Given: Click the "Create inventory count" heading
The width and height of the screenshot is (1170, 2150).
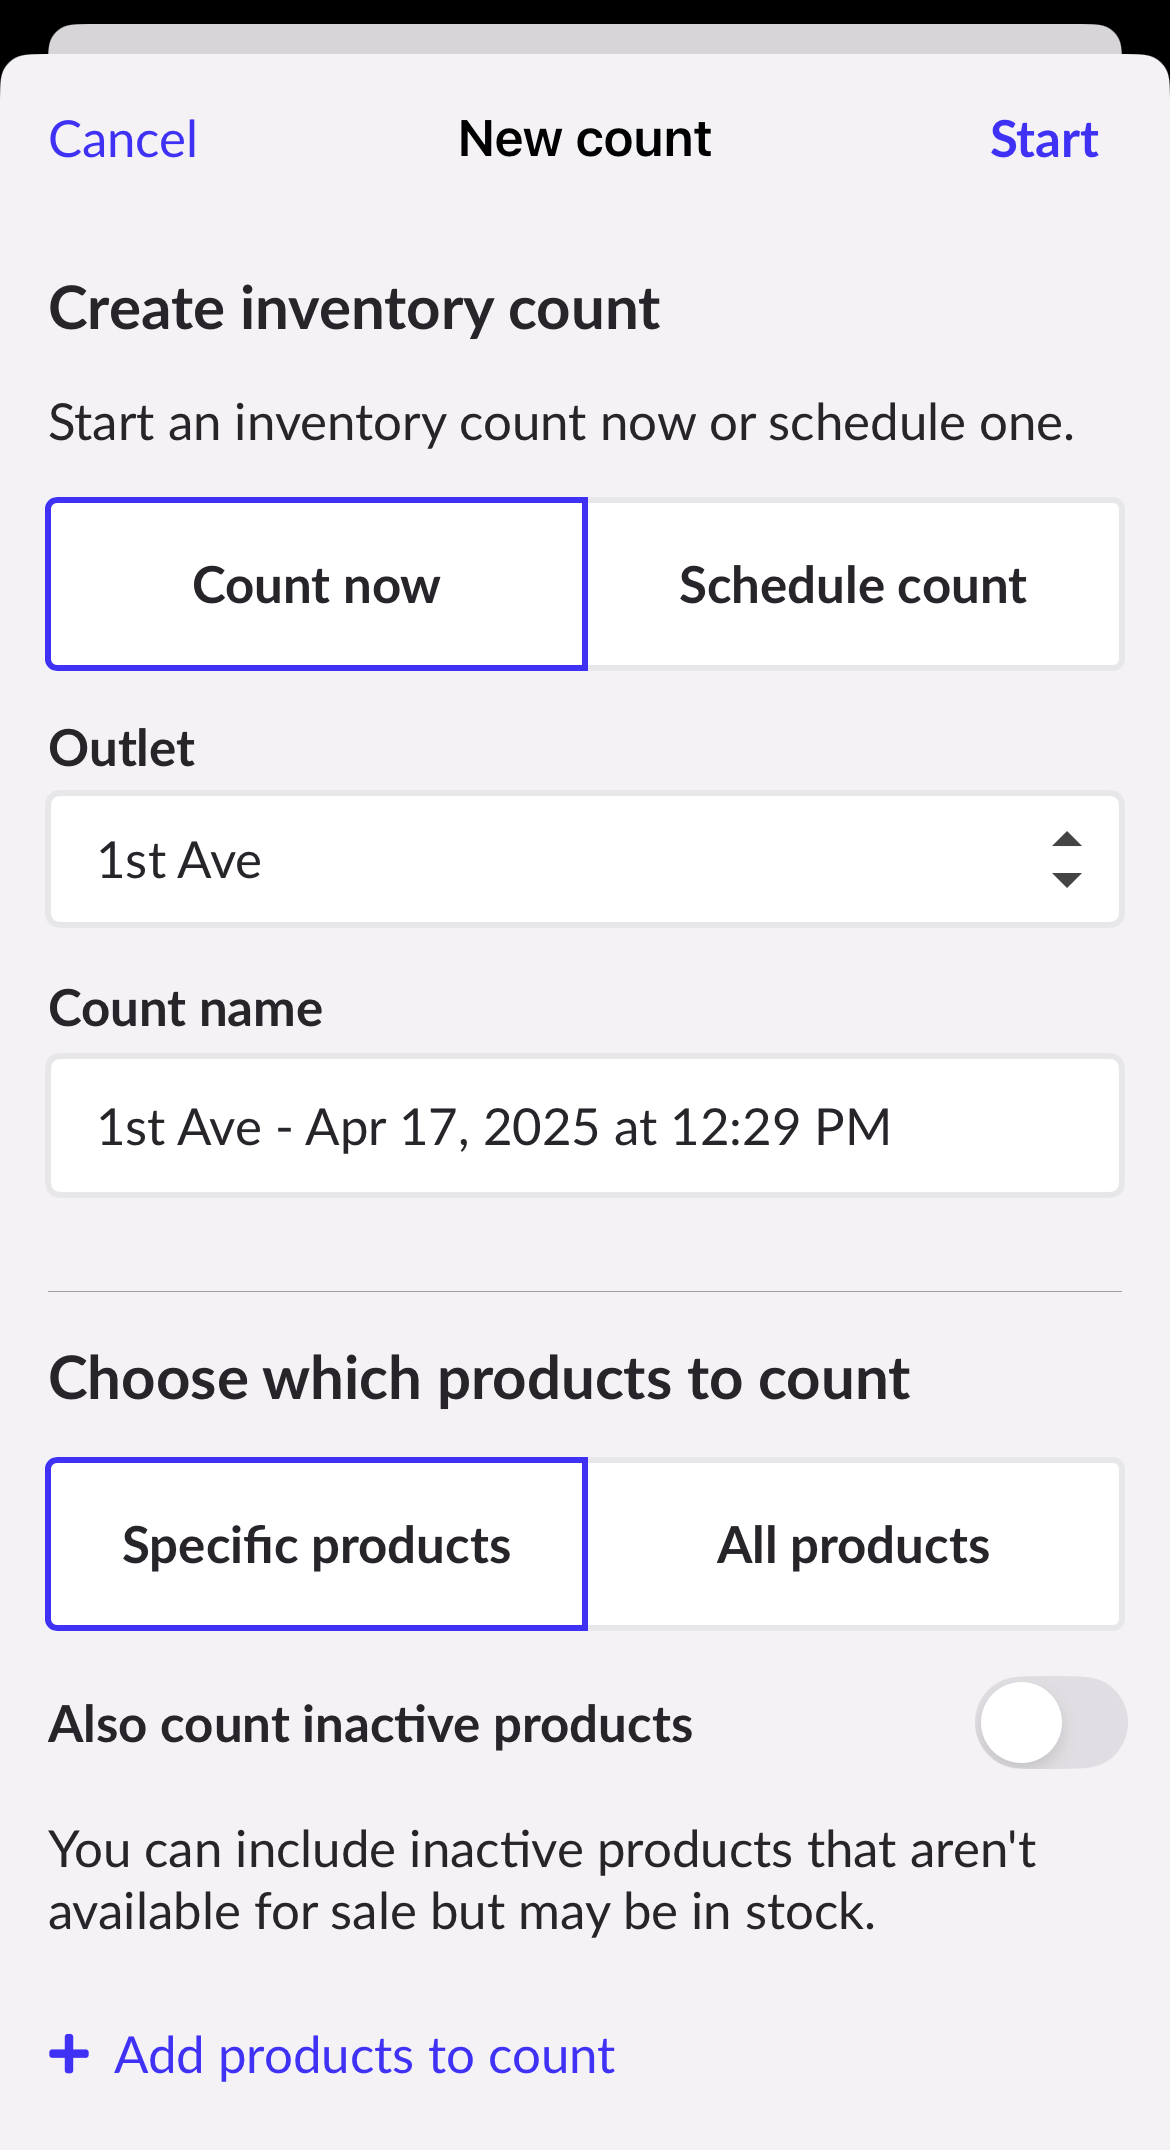Looking at the screenshot, I should point(354,309).
